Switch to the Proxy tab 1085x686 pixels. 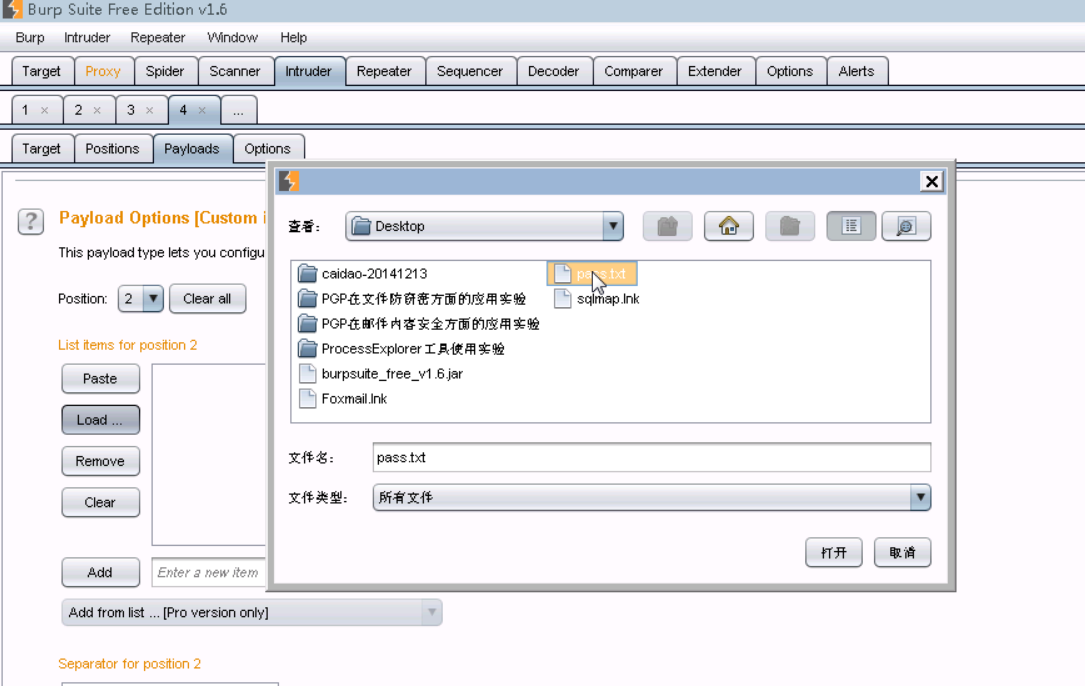pos(103,71)
